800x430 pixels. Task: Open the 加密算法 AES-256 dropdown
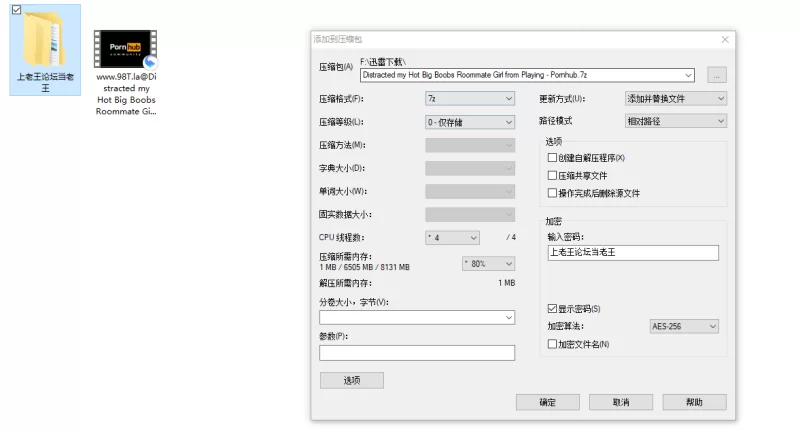click(684, 326)
